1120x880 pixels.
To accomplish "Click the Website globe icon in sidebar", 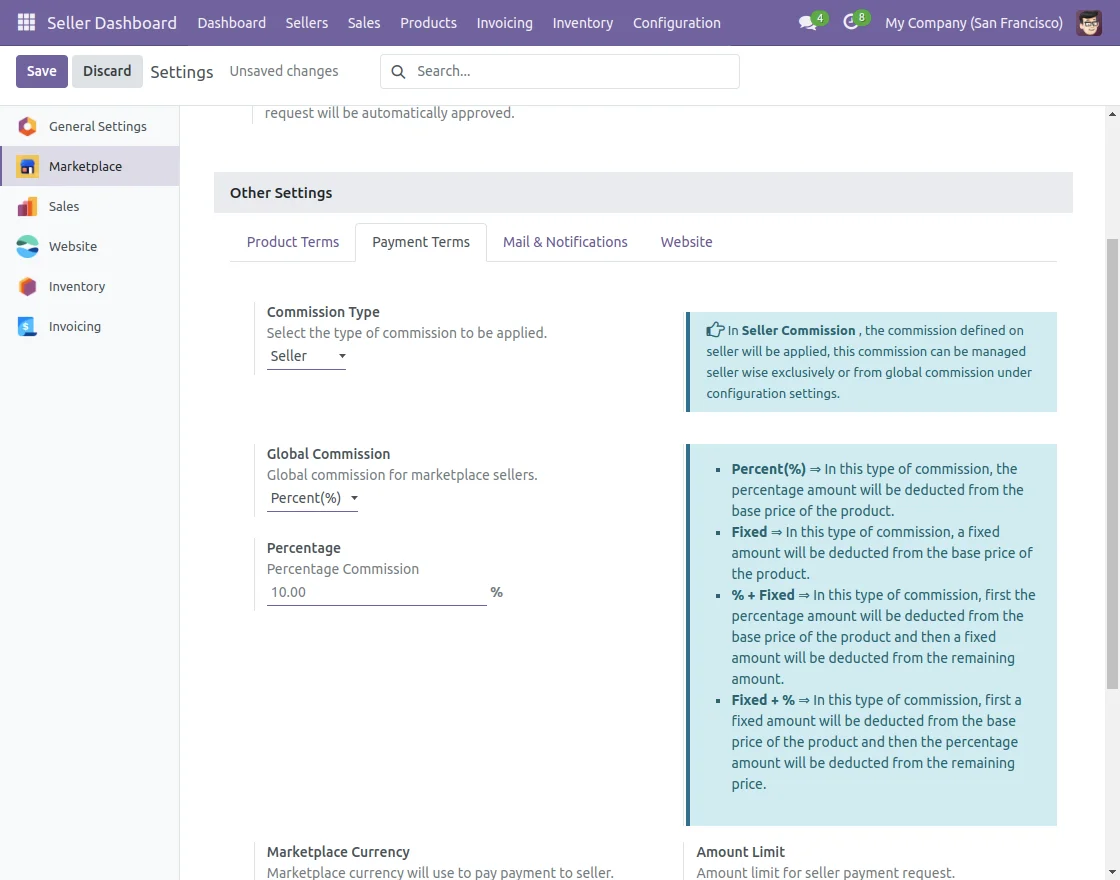I will click(x=28, y=246).
